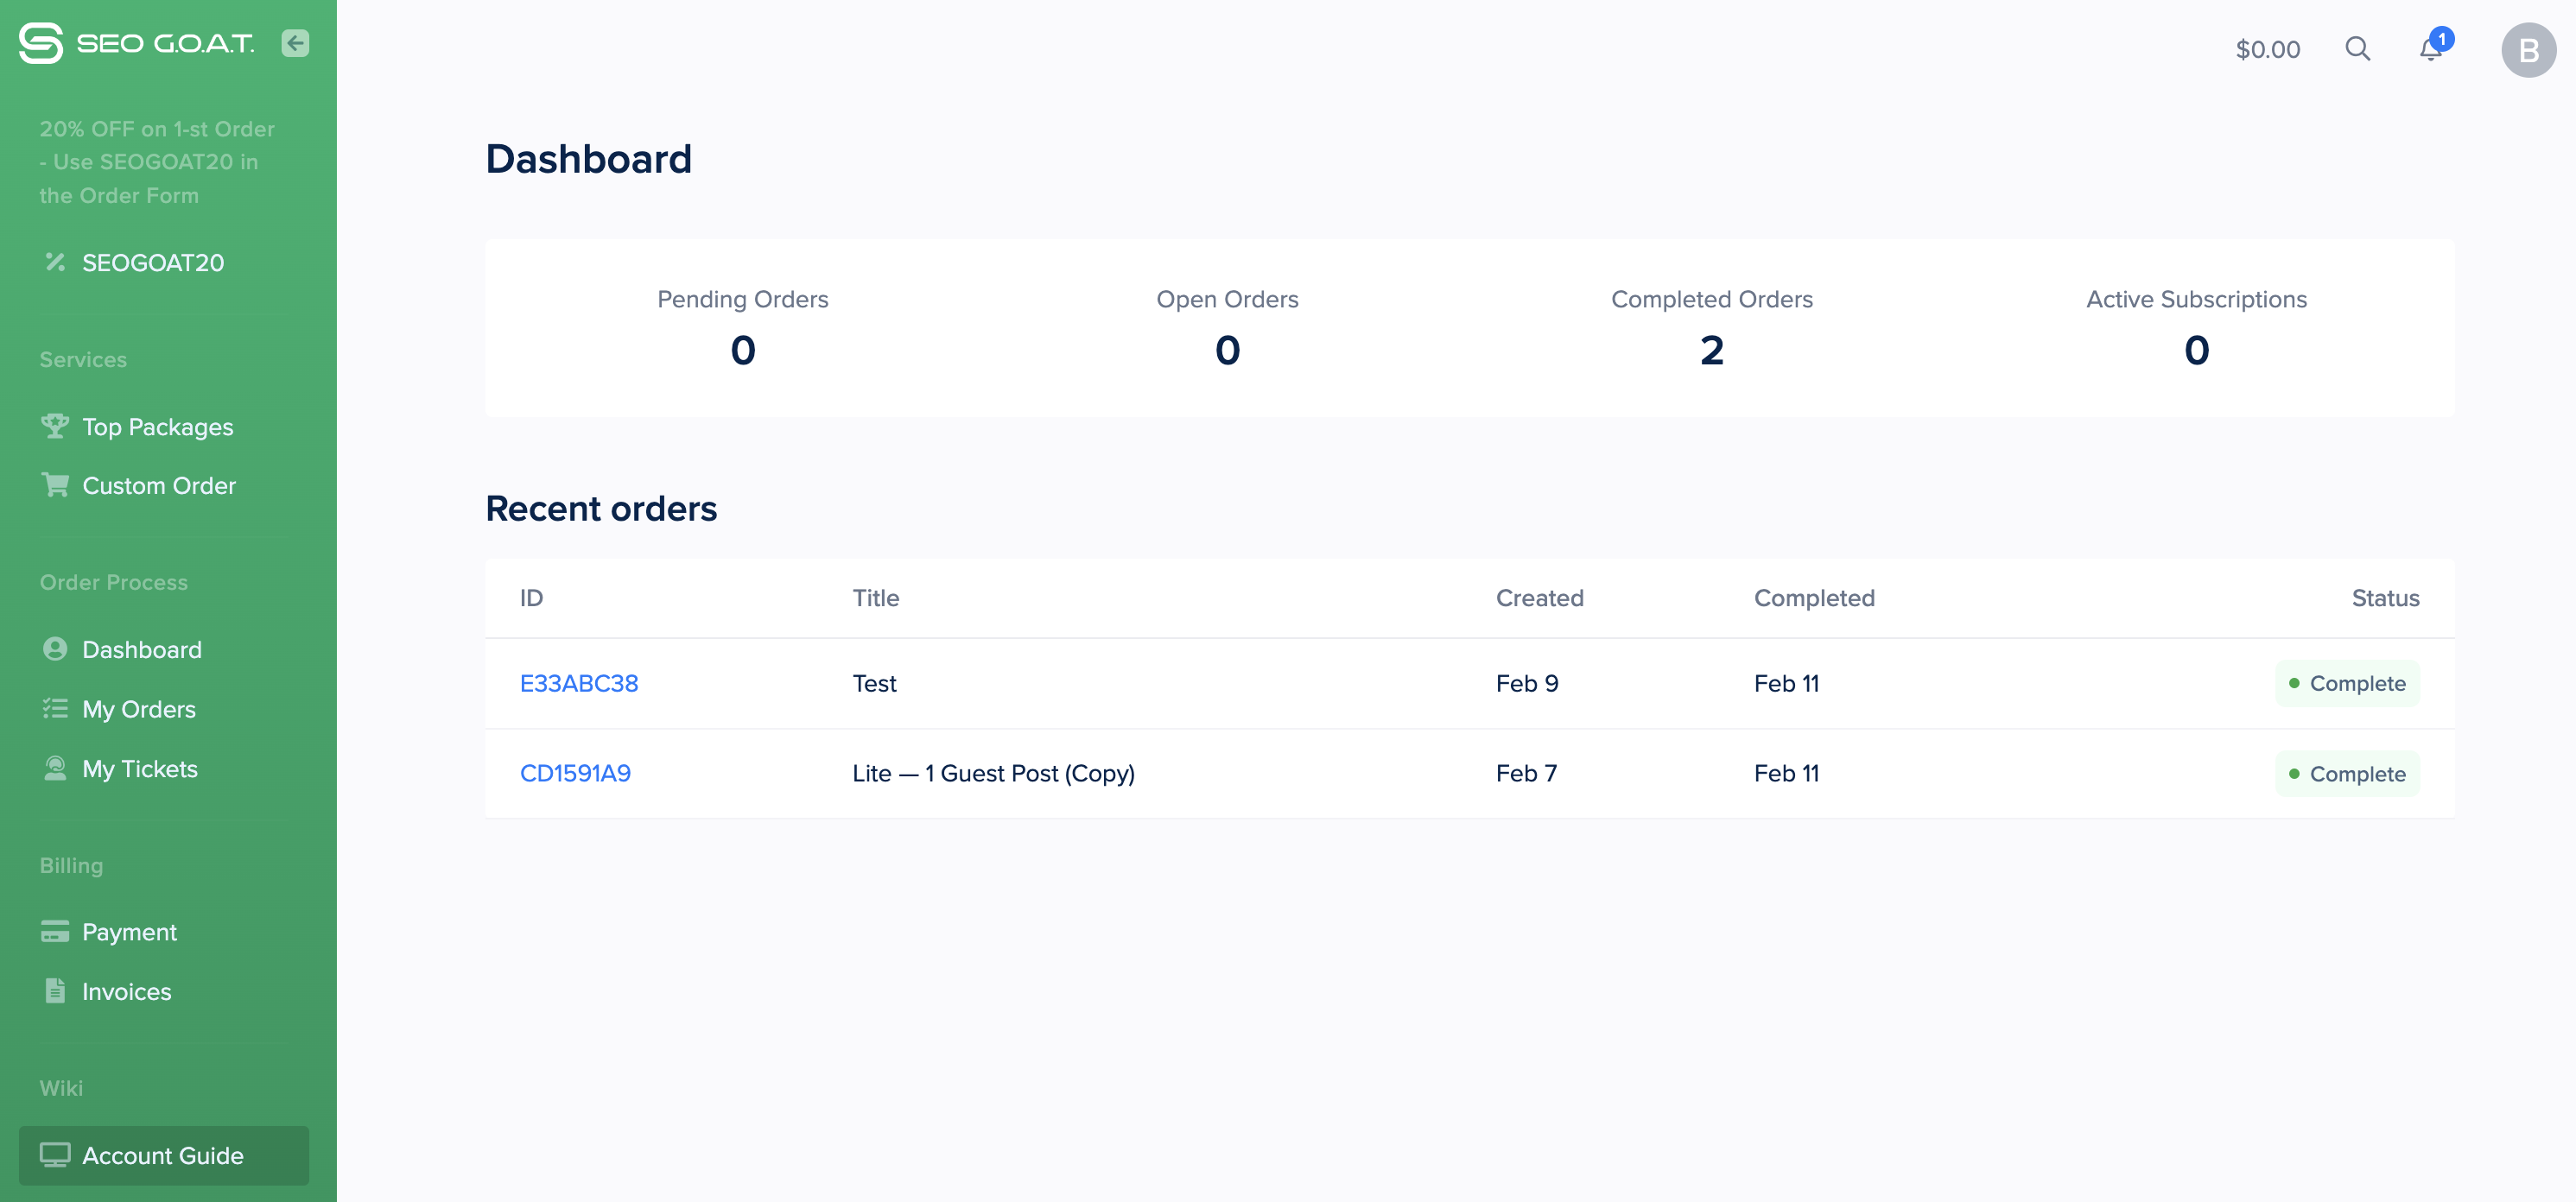Click the 'Feb 9' created date
The width and height of the screenshot is (2576, 1202).
[1527, 683]
